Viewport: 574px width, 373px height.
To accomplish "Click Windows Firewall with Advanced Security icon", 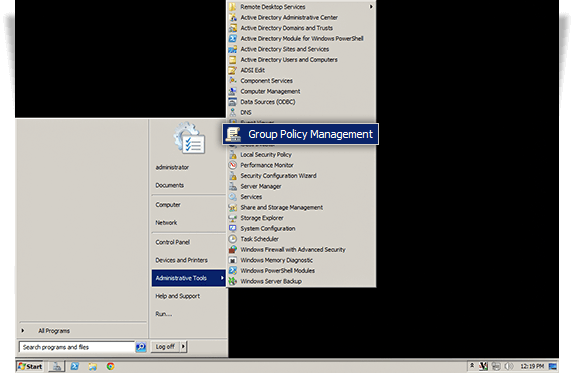I will 232,250.
